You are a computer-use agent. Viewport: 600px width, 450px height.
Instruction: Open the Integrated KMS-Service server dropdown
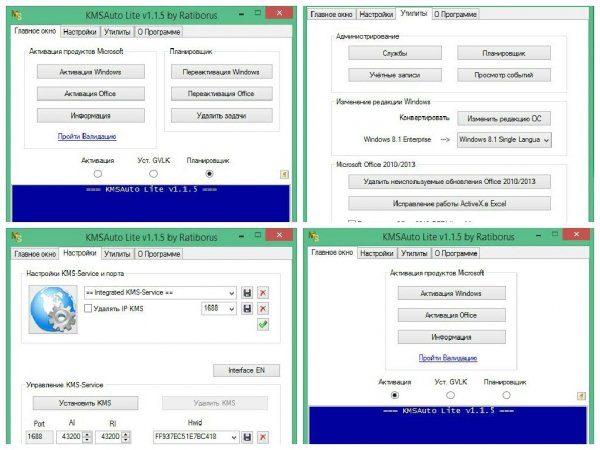pyautogui.click(x=232, y=293)
